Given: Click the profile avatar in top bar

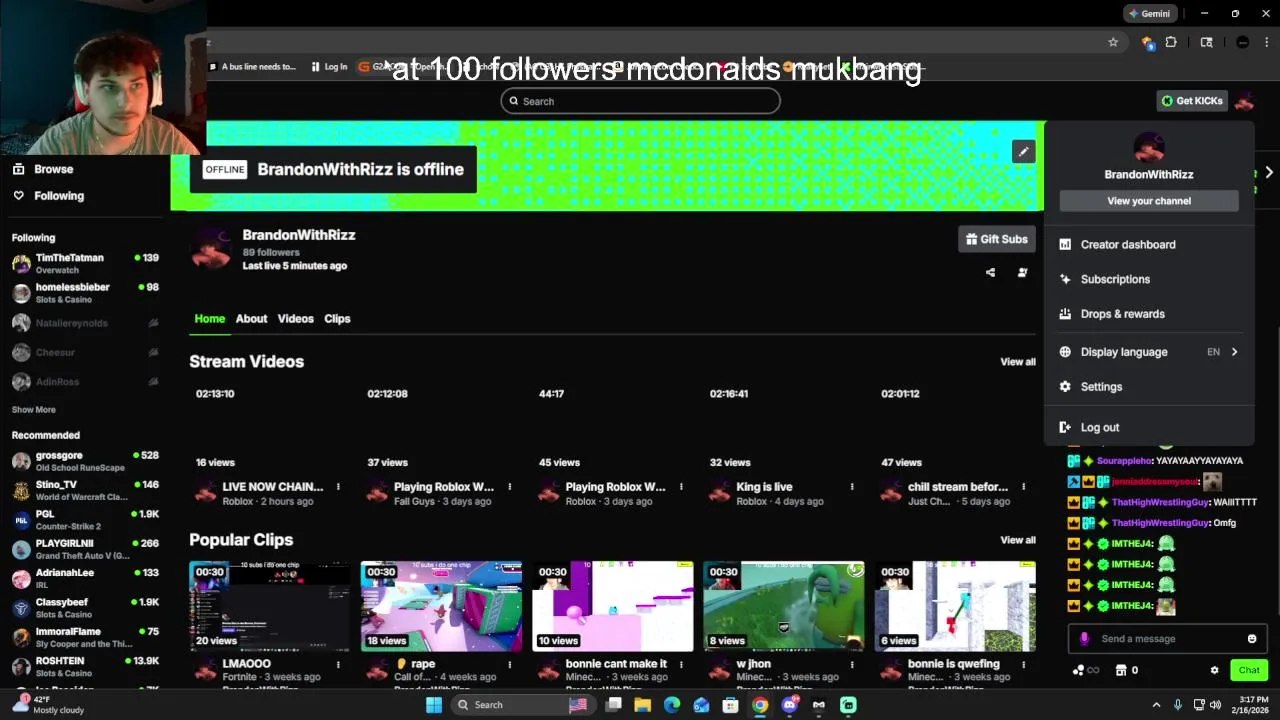Looking at the screenshot, I should point(1244,101).
